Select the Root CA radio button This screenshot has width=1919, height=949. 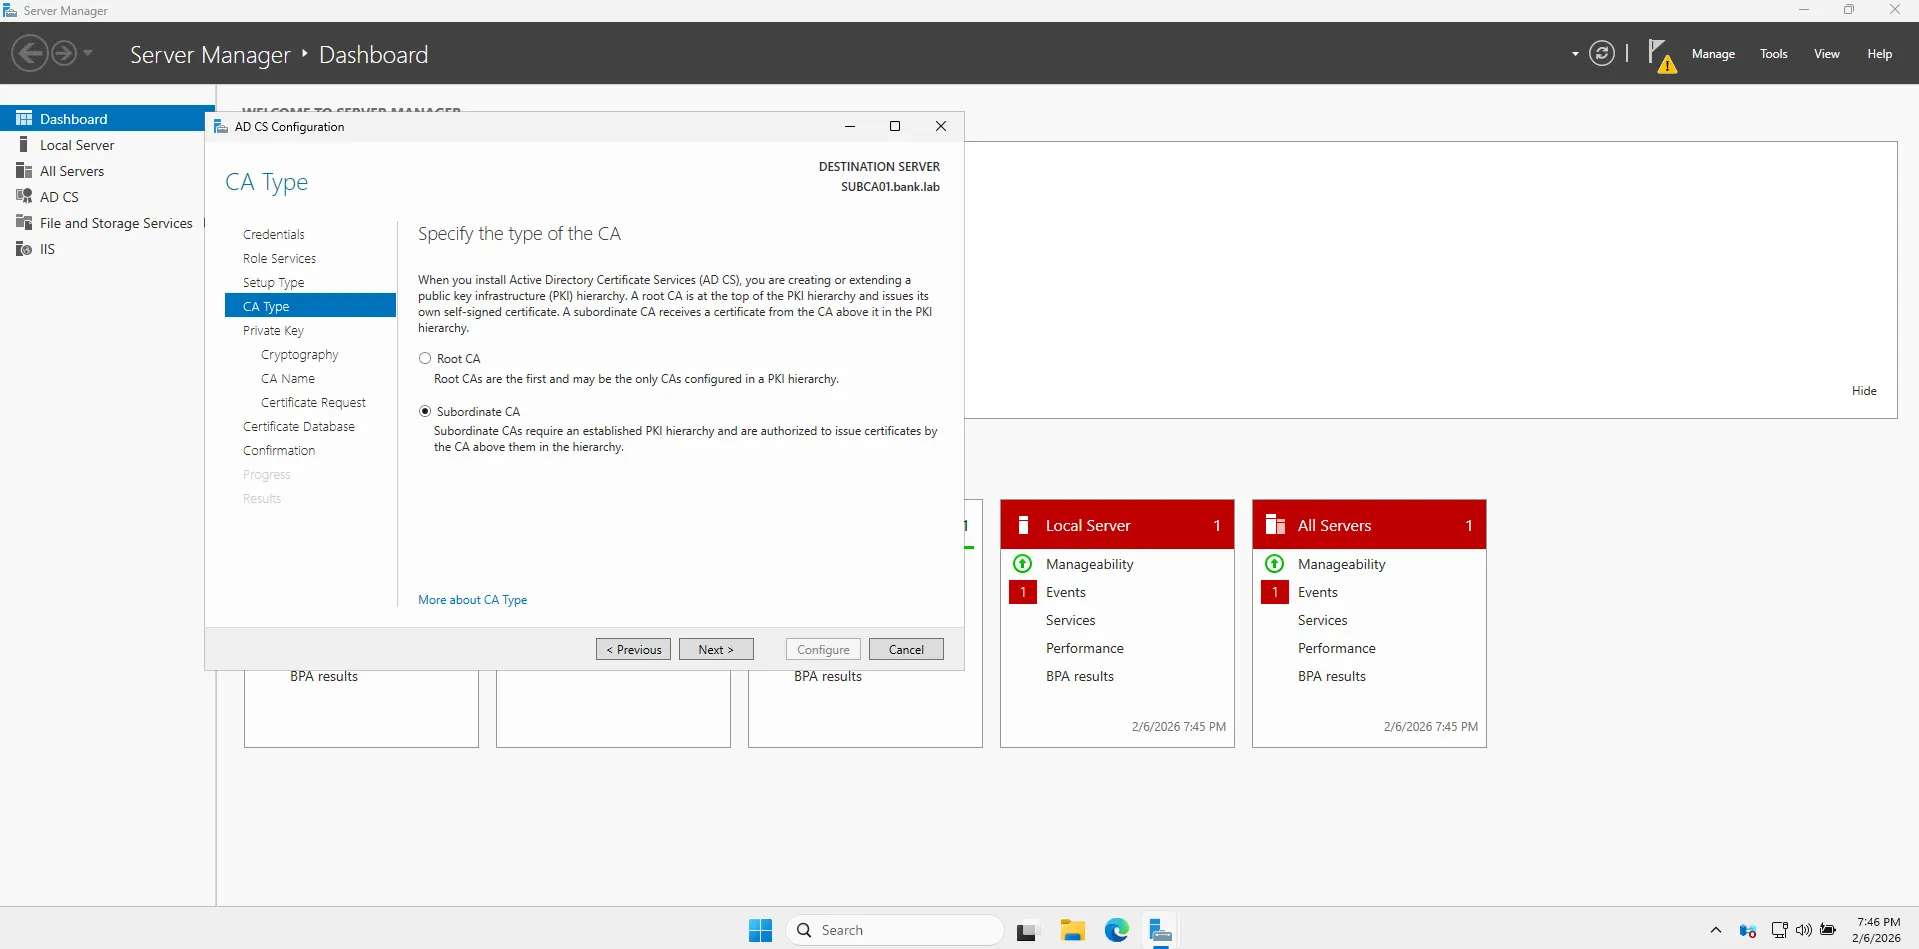tap(425, 358)
